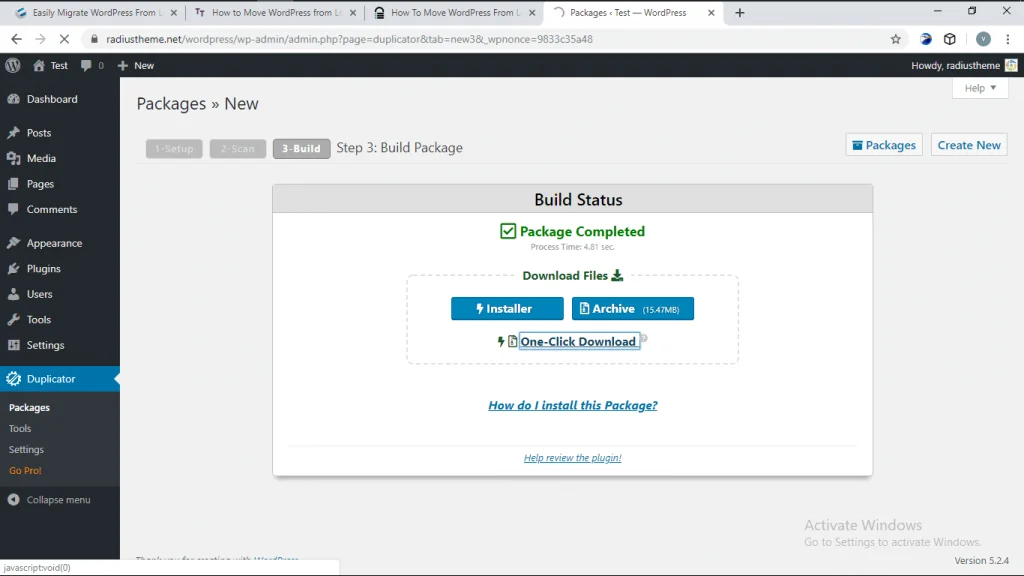The height and width of the screenshot is (576, 1024).
Task: Bookmark this page with the star
Action: [x=895, y=39]
